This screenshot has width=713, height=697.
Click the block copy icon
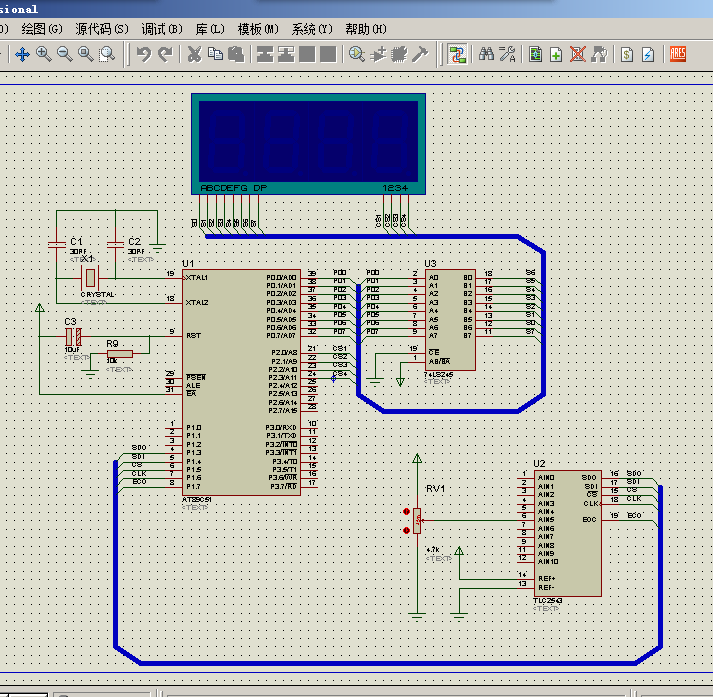pyautogui.click(x=265, y=55)
